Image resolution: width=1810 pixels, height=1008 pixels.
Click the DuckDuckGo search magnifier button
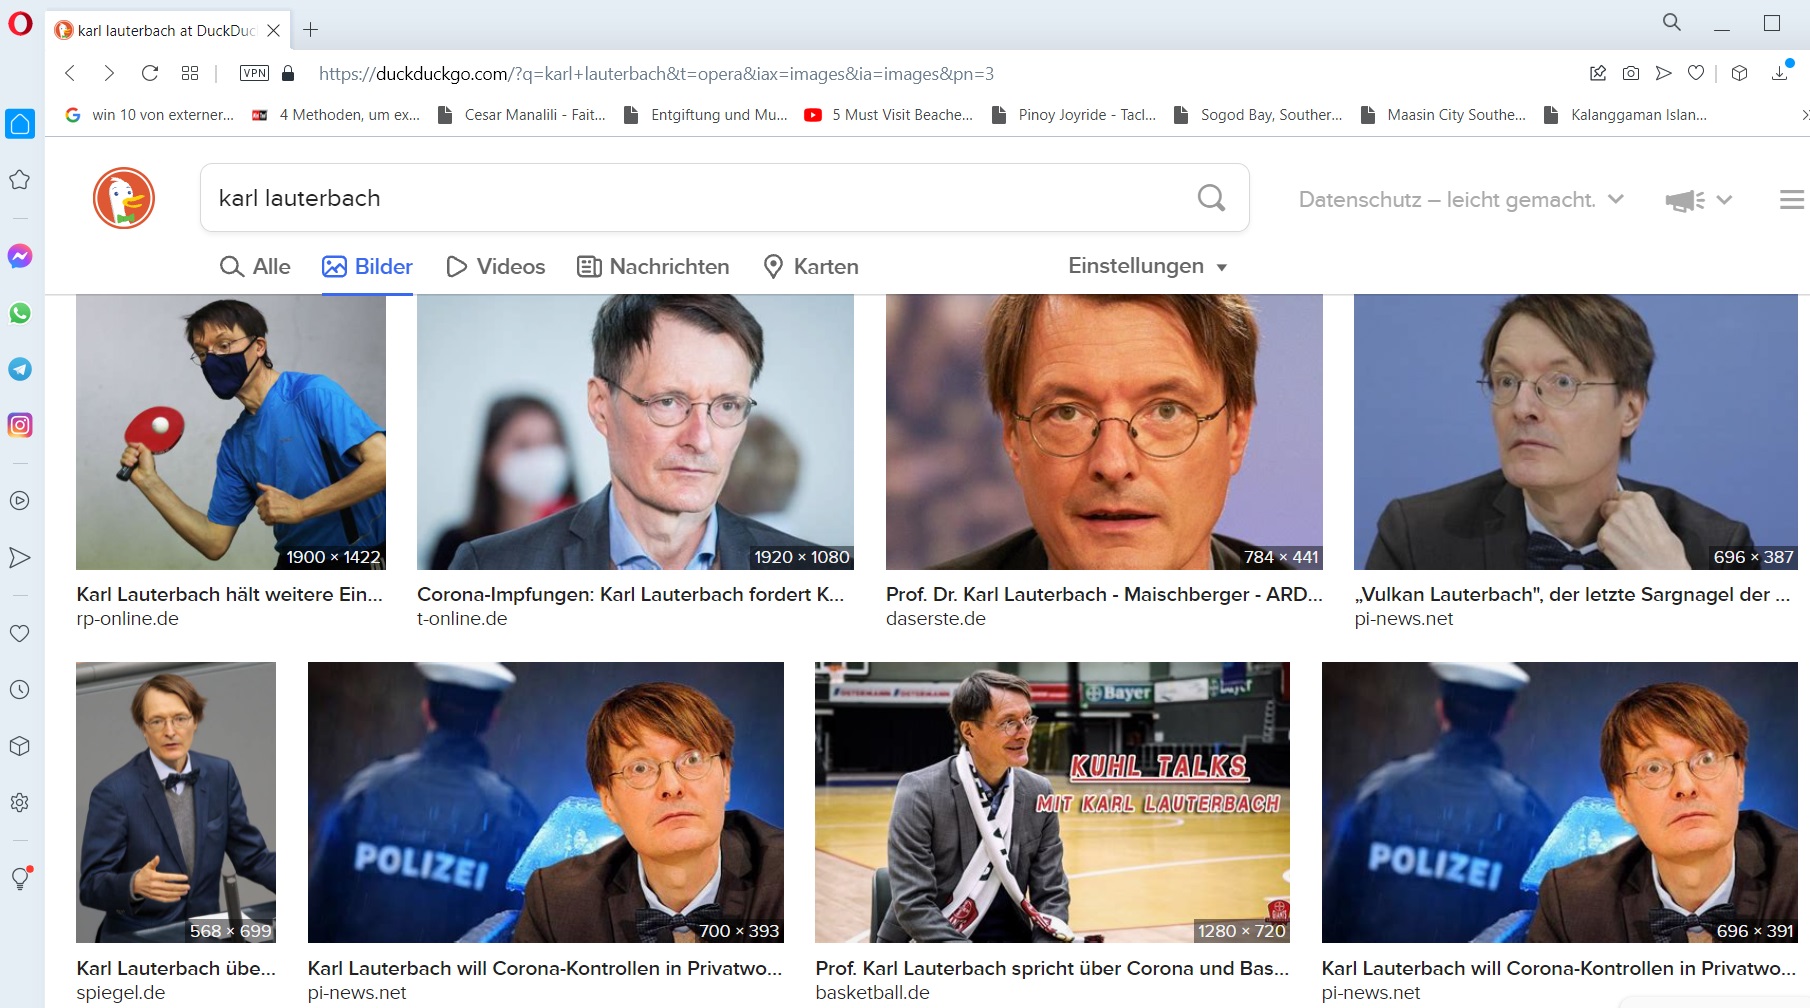[x=1211, y=198]
